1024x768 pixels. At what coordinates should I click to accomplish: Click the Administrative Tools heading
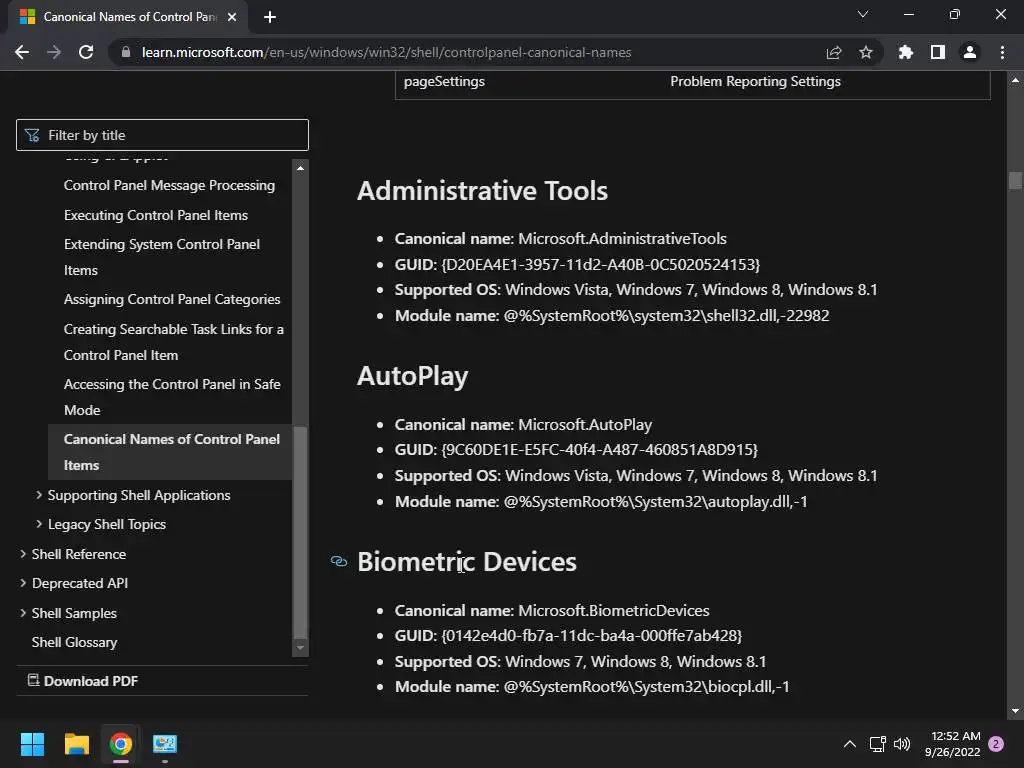click(x=483, y=191)
